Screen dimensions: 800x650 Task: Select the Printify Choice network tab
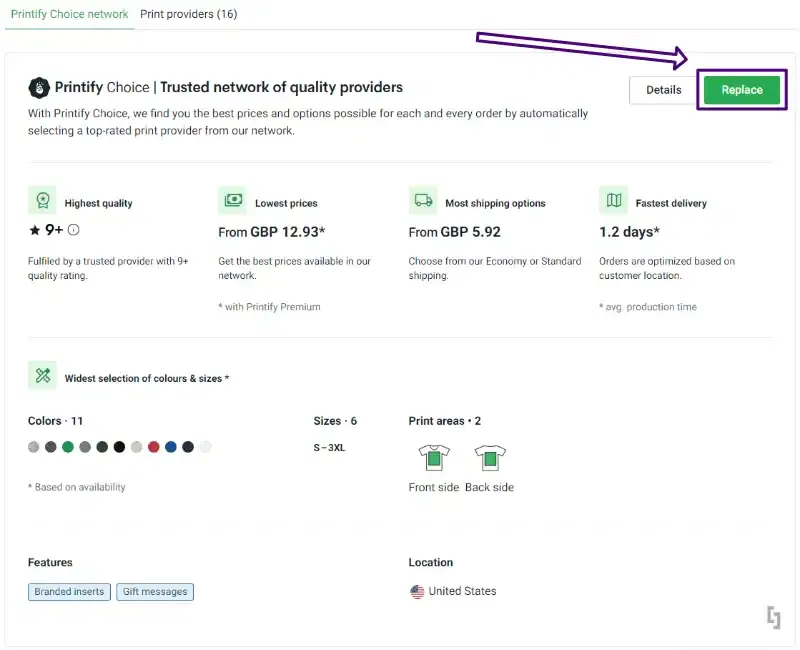click(68, 14)
